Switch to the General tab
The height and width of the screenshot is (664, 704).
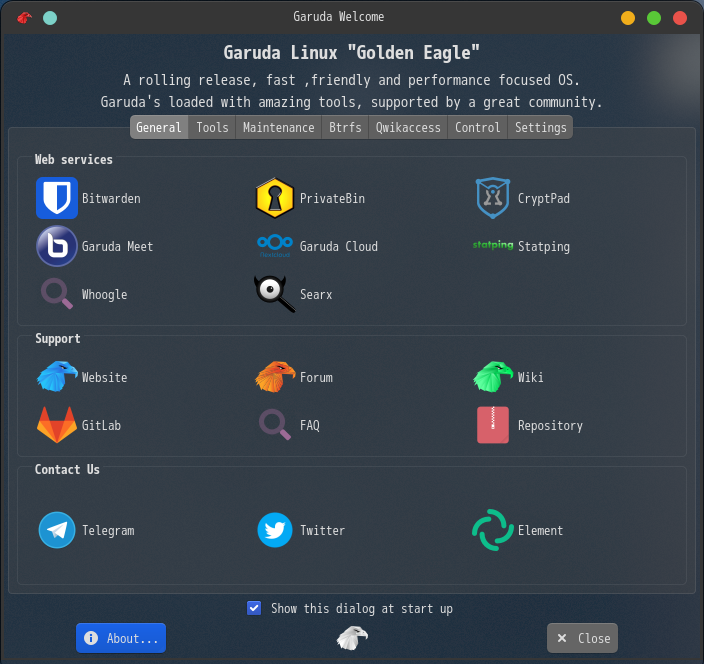159,128
